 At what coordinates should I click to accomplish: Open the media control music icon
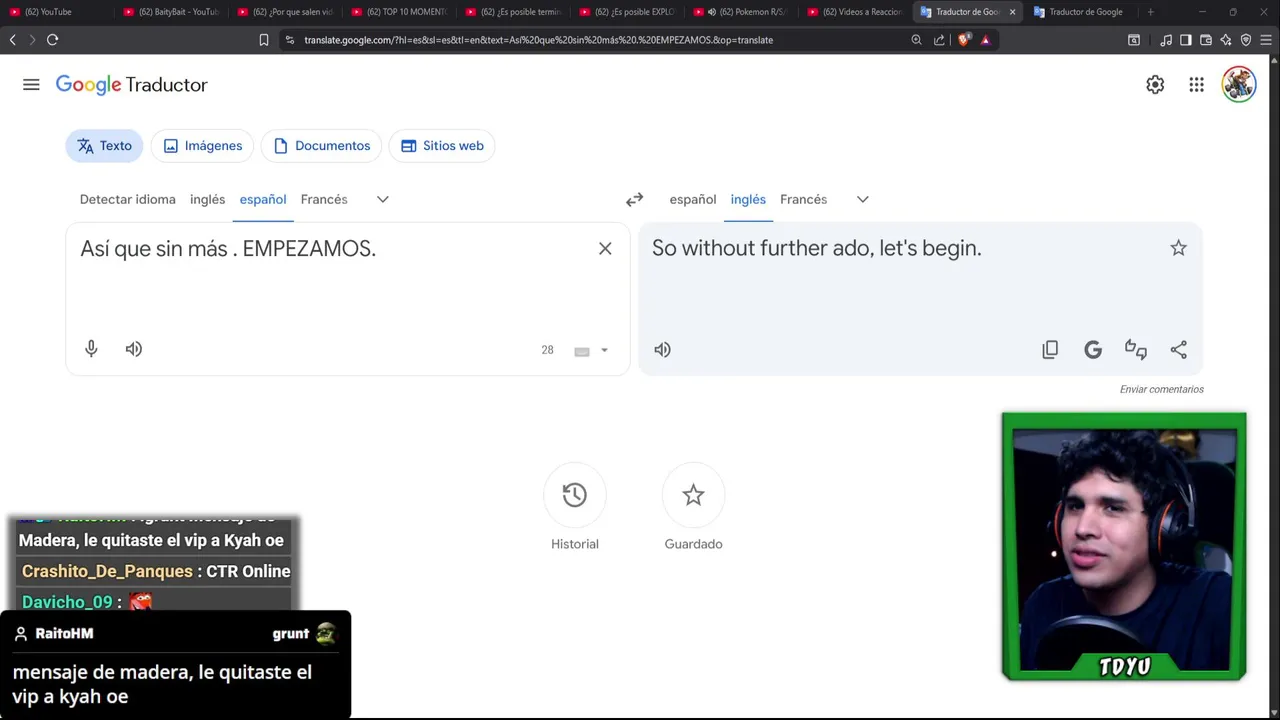coord(1166,40)
